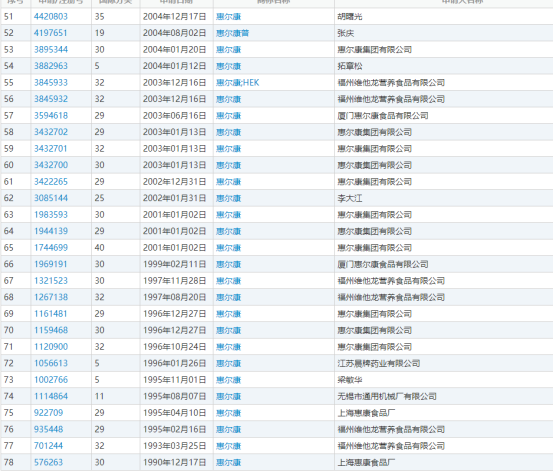Image resolution: width=554 pixels, height=474 pixels.
Task: Click trademark name link in row 72
Action: (228, 363)
